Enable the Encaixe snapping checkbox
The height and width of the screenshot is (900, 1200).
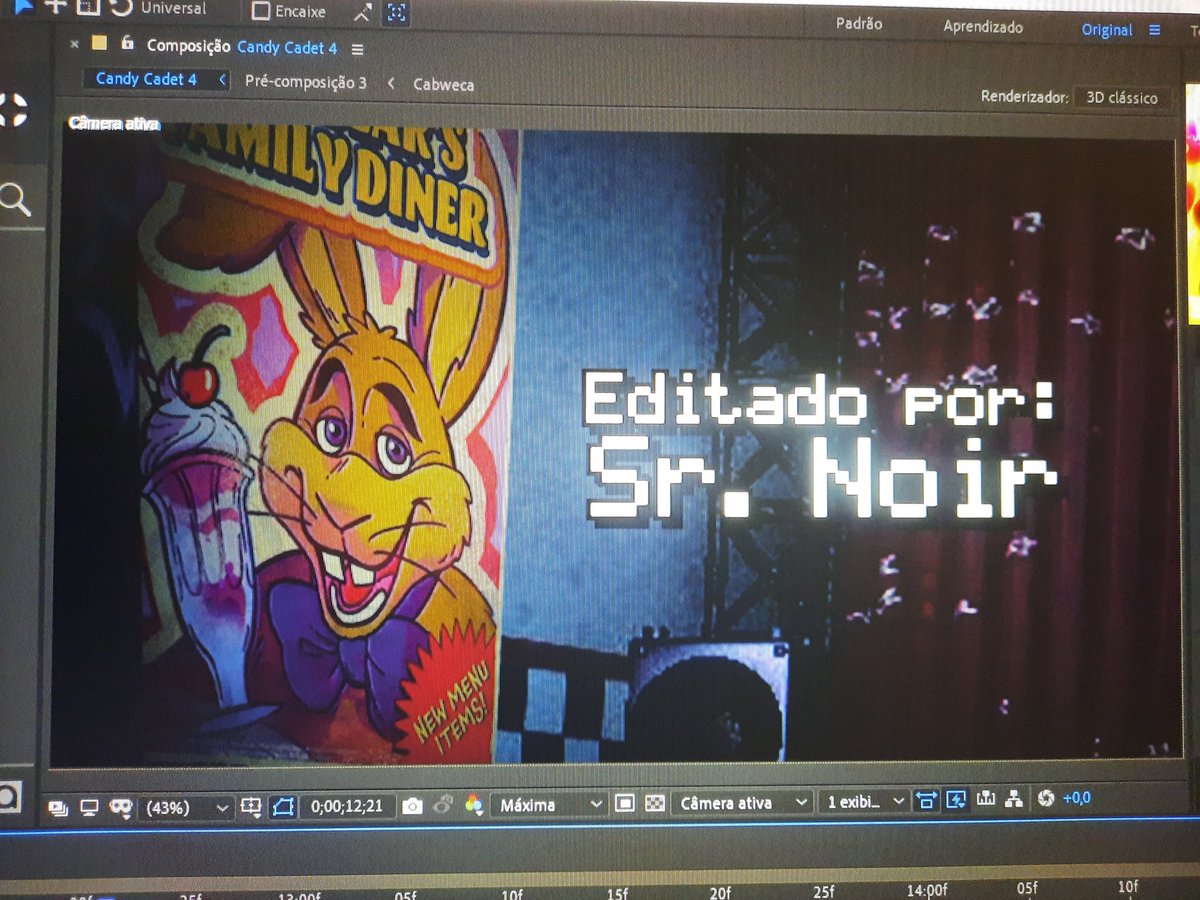click(x=261, y=12)
